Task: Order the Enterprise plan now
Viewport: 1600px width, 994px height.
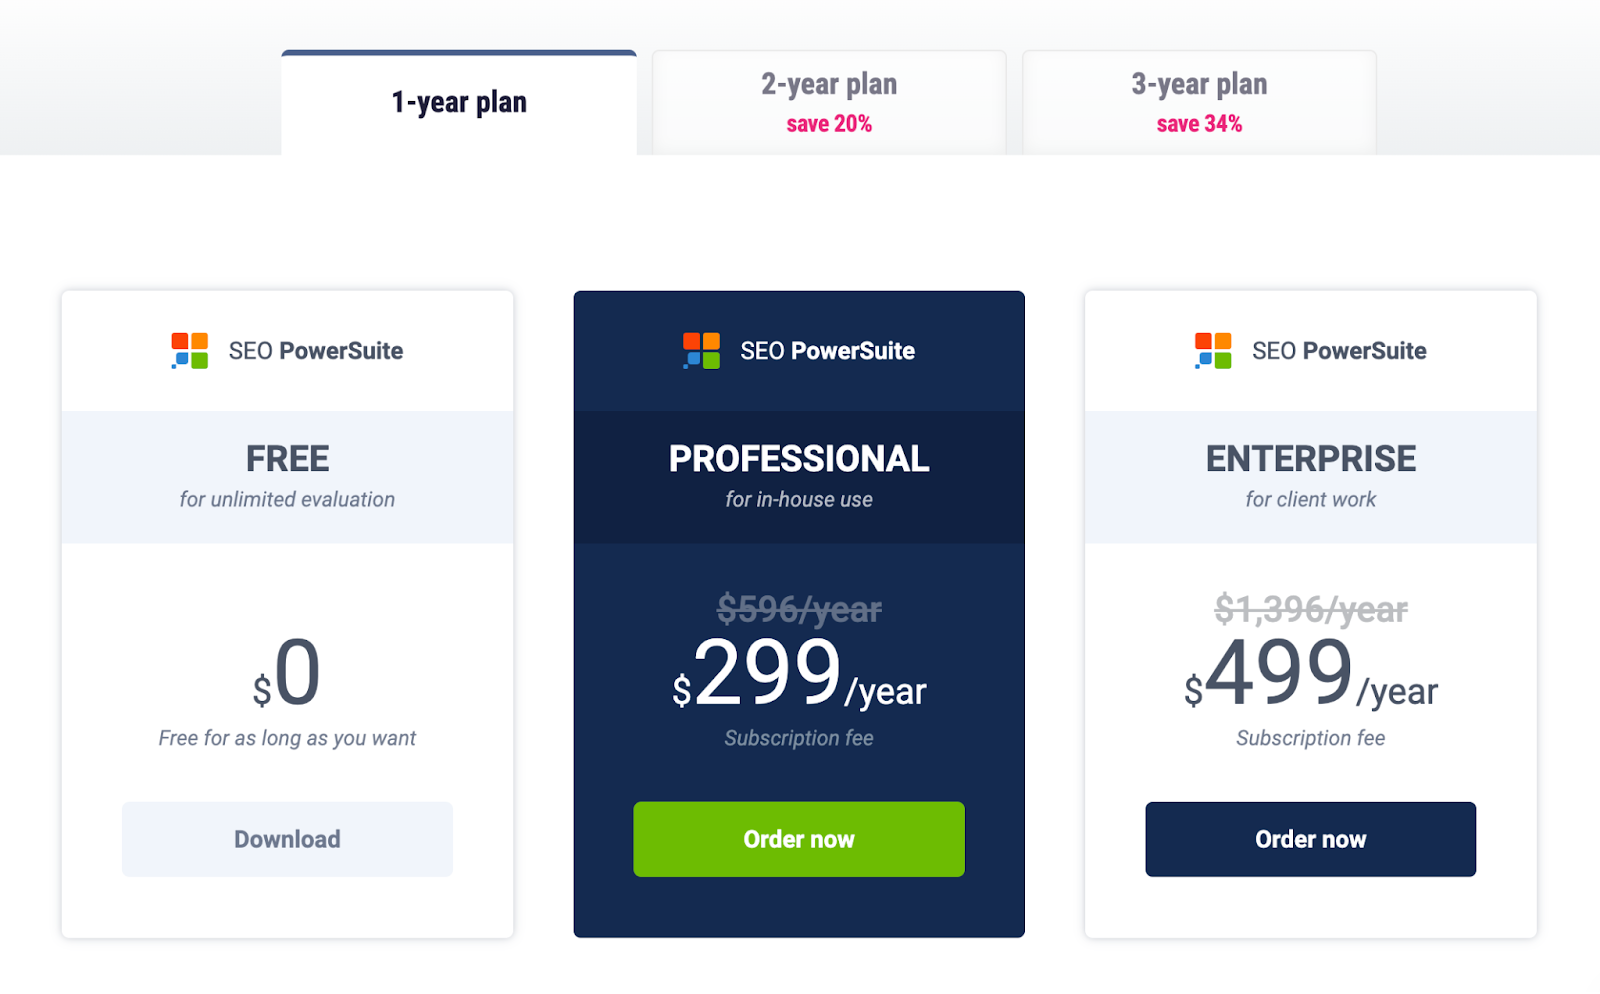Action: [x=1310, y=839]
